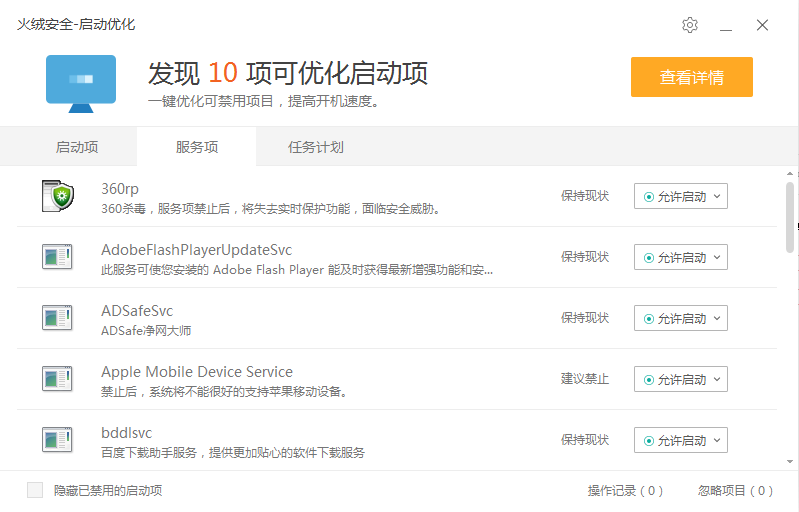Switch to the 任务计划 tab

[x=316, y=147]
